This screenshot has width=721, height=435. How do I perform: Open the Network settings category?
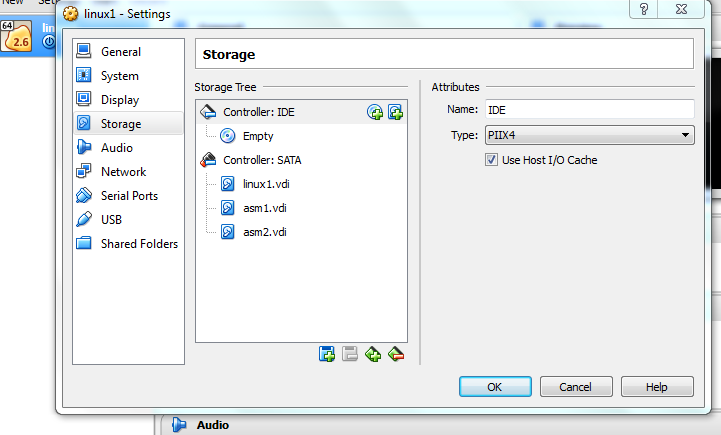[x=128, y=171]
